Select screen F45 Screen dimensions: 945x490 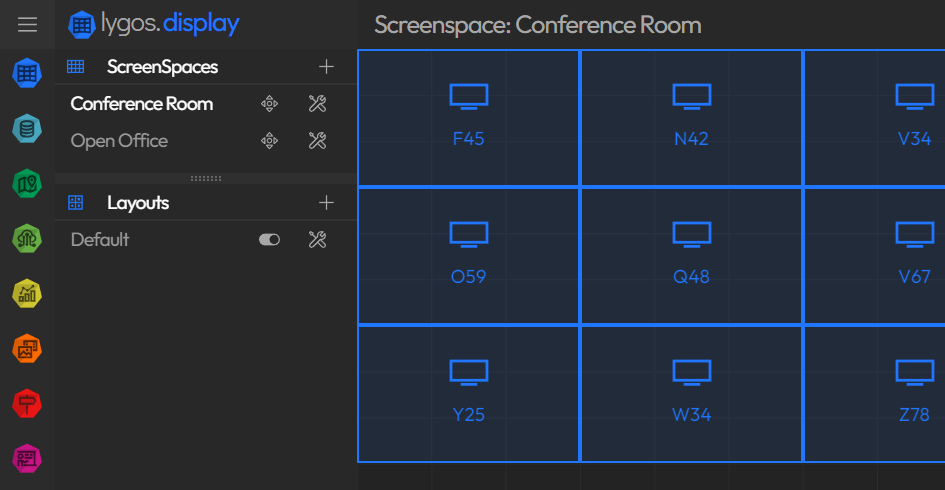pyautogui.click(x=469, y=118)
